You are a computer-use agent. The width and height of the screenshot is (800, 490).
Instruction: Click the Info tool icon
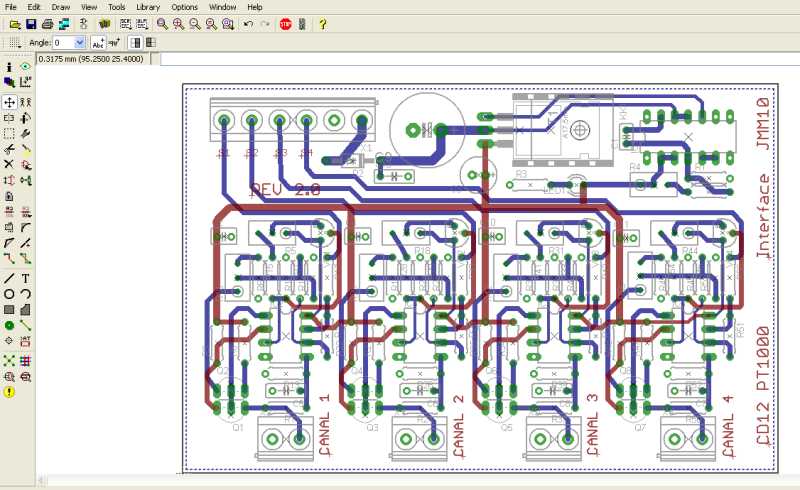point(9,67)
